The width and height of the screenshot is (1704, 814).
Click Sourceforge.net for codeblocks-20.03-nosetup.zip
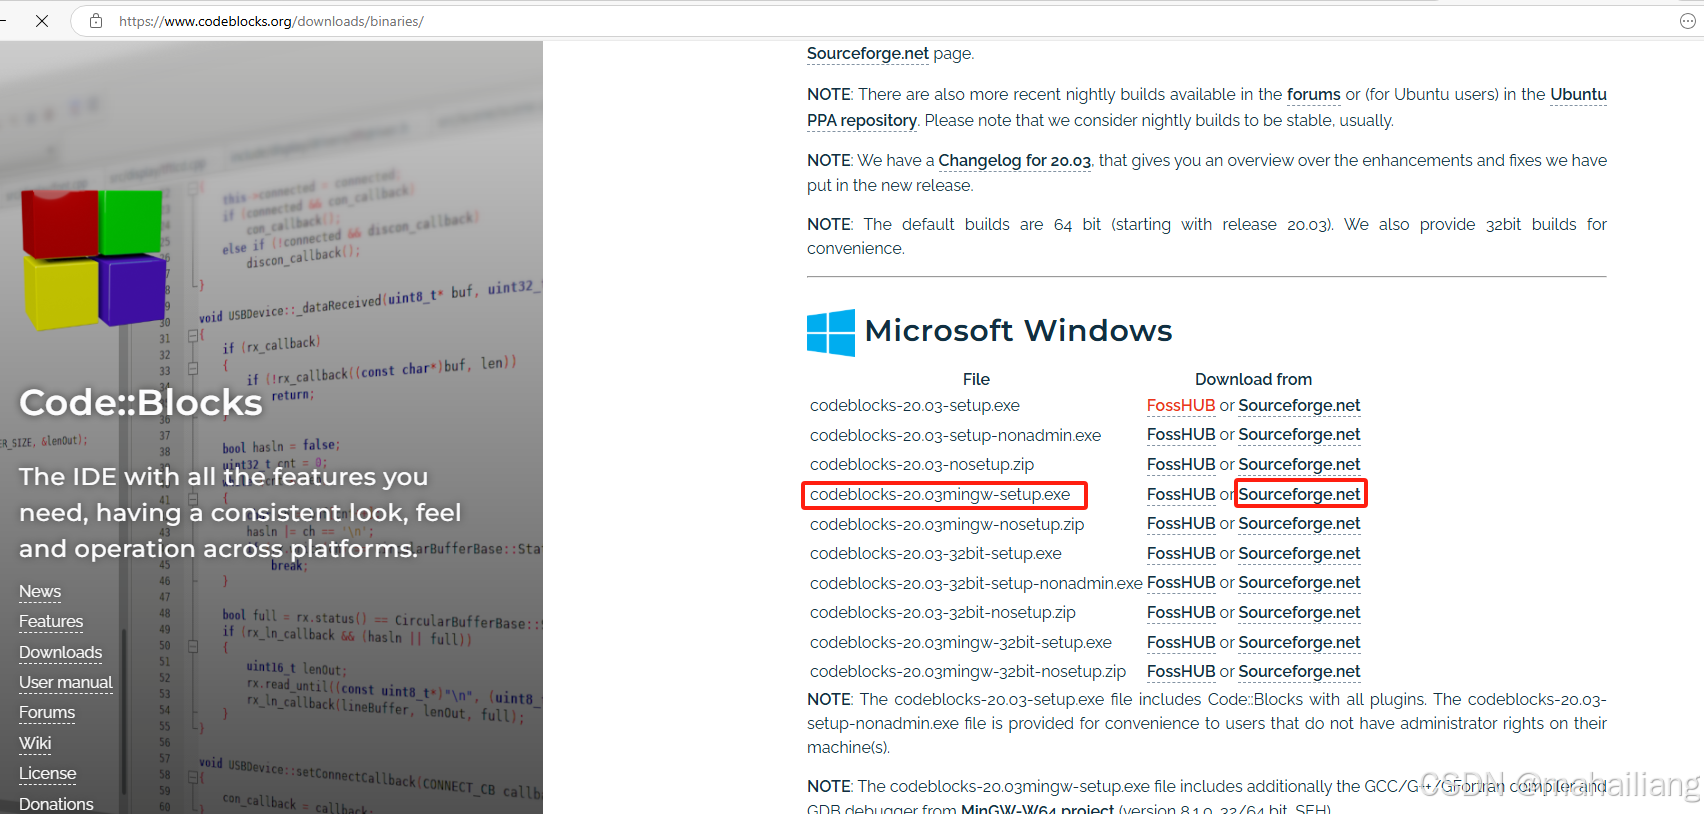click(x=1299, y=465)
